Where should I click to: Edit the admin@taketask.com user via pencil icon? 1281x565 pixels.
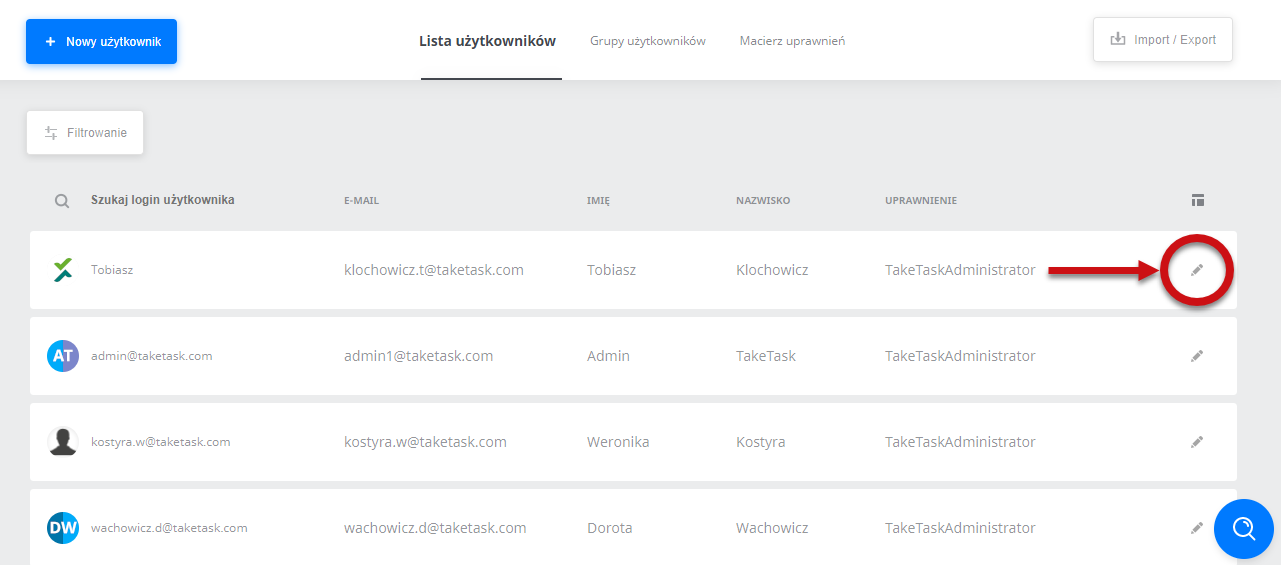pos(1197,356)
